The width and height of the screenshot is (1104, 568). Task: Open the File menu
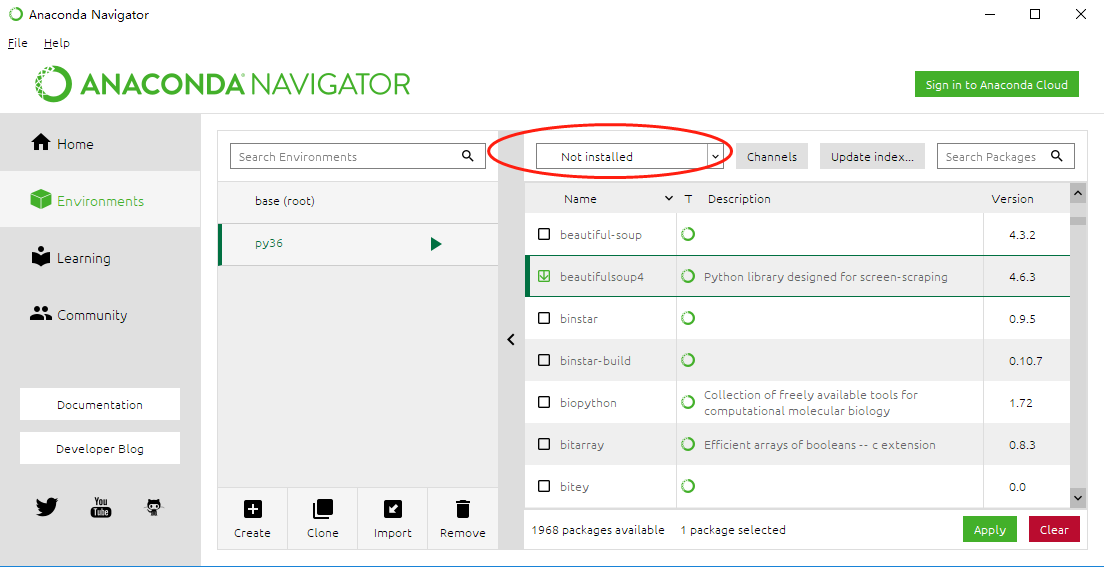click(x=18, y=43)
